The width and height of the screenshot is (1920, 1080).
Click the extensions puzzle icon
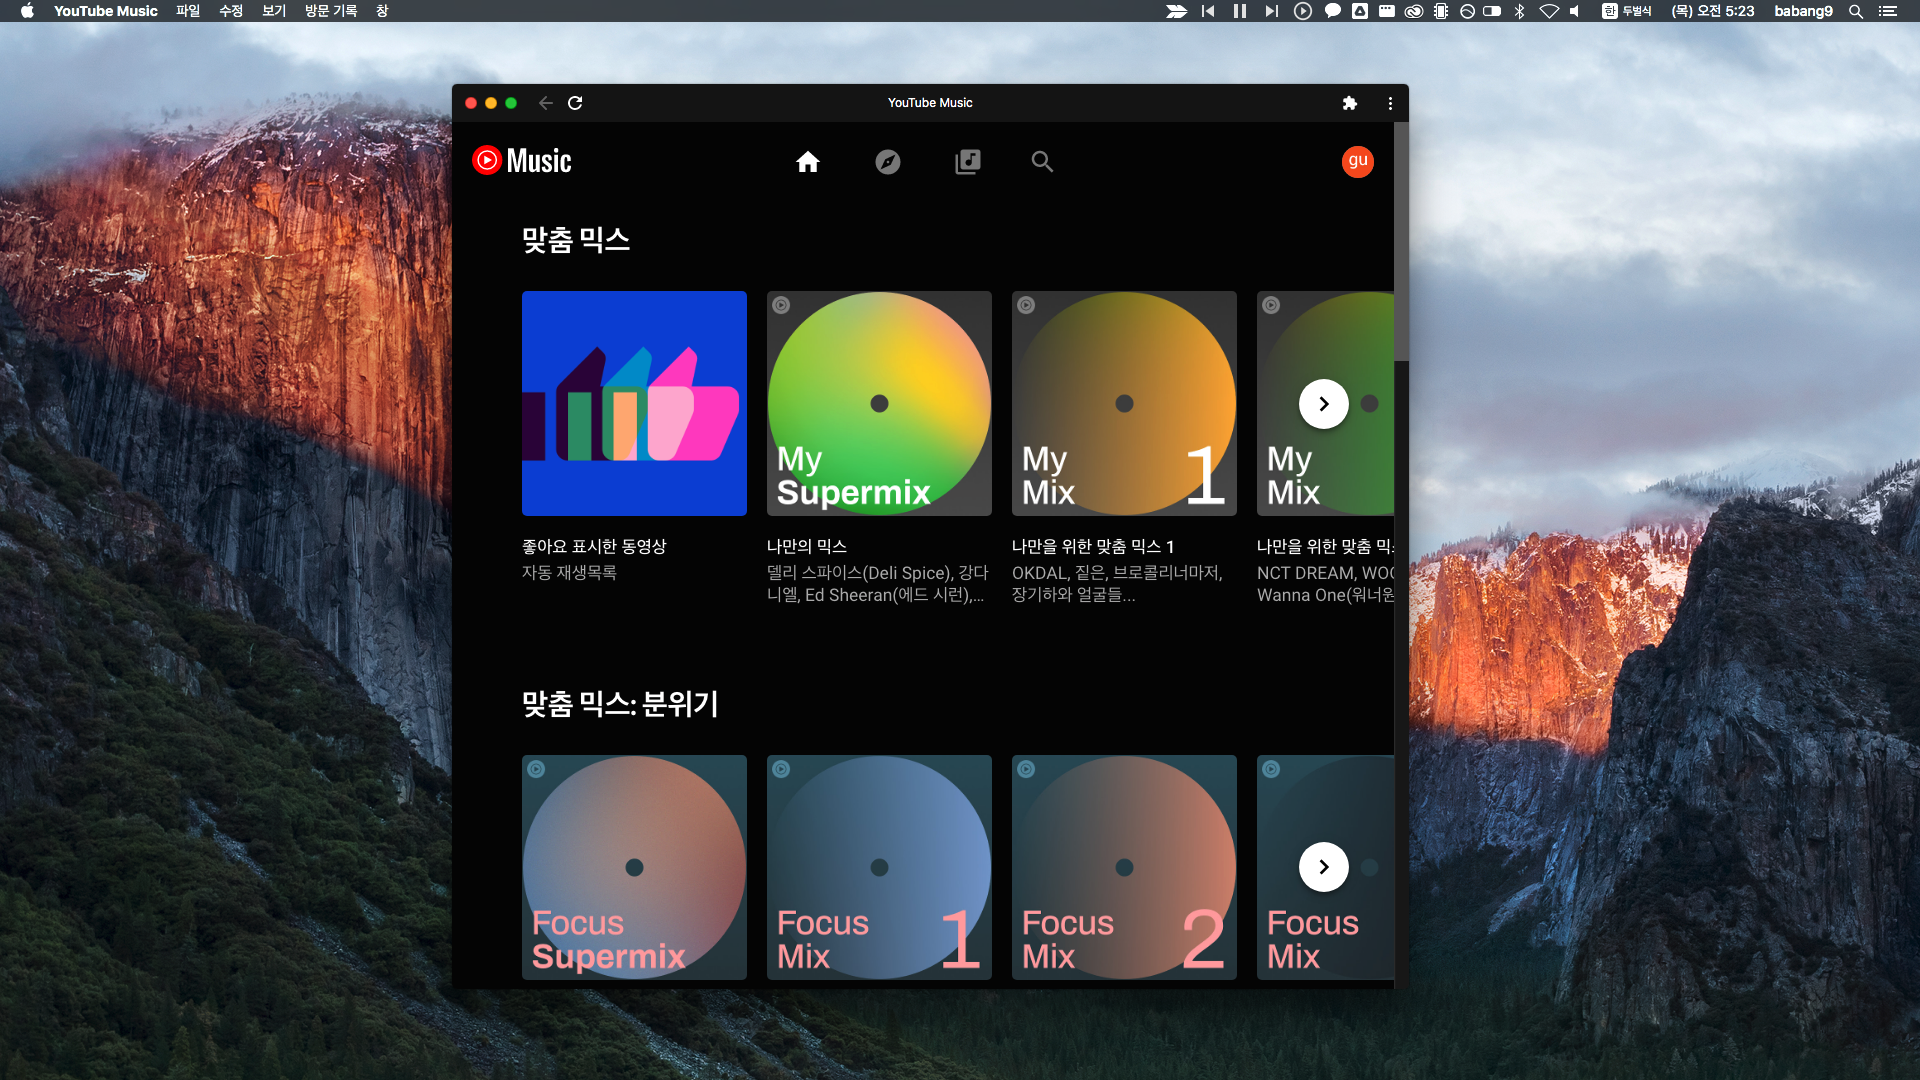click(x=1349, y=103)
